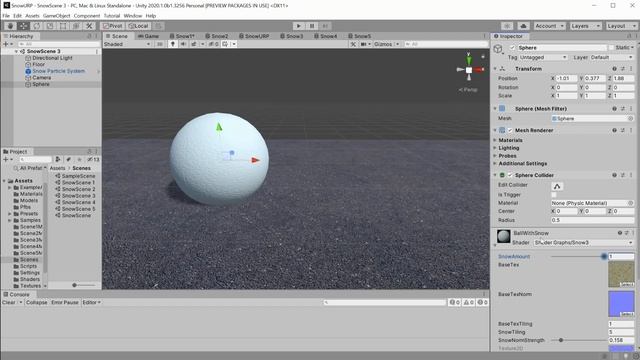Open the Layout dropdown
The height and width of the screenshot is (360, 640).
621,26
